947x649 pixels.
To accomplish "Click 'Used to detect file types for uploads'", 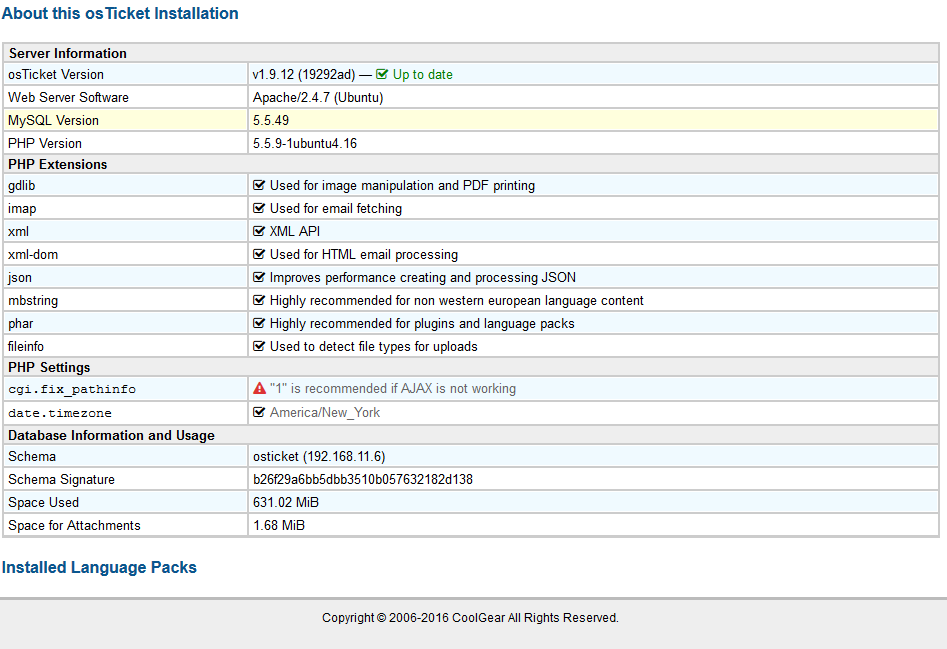I will [374, 346].
